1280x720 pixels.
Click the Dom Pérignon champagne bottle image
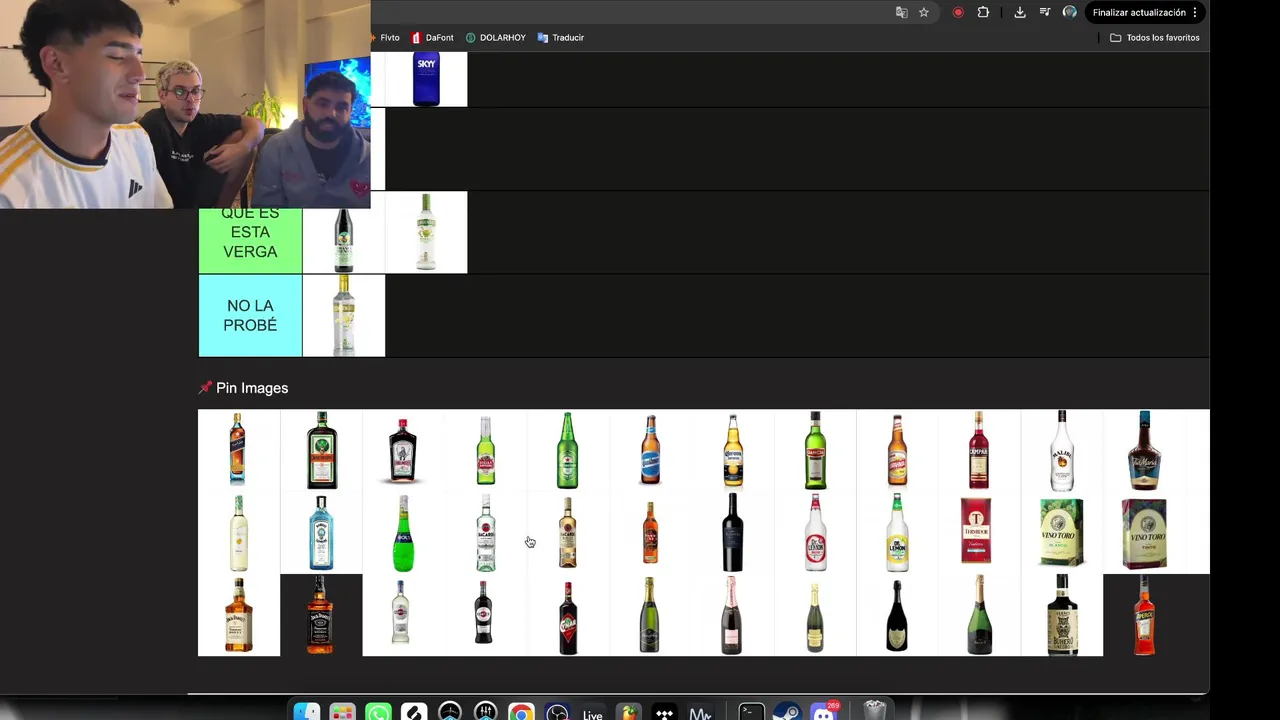[x=897, y=615]
